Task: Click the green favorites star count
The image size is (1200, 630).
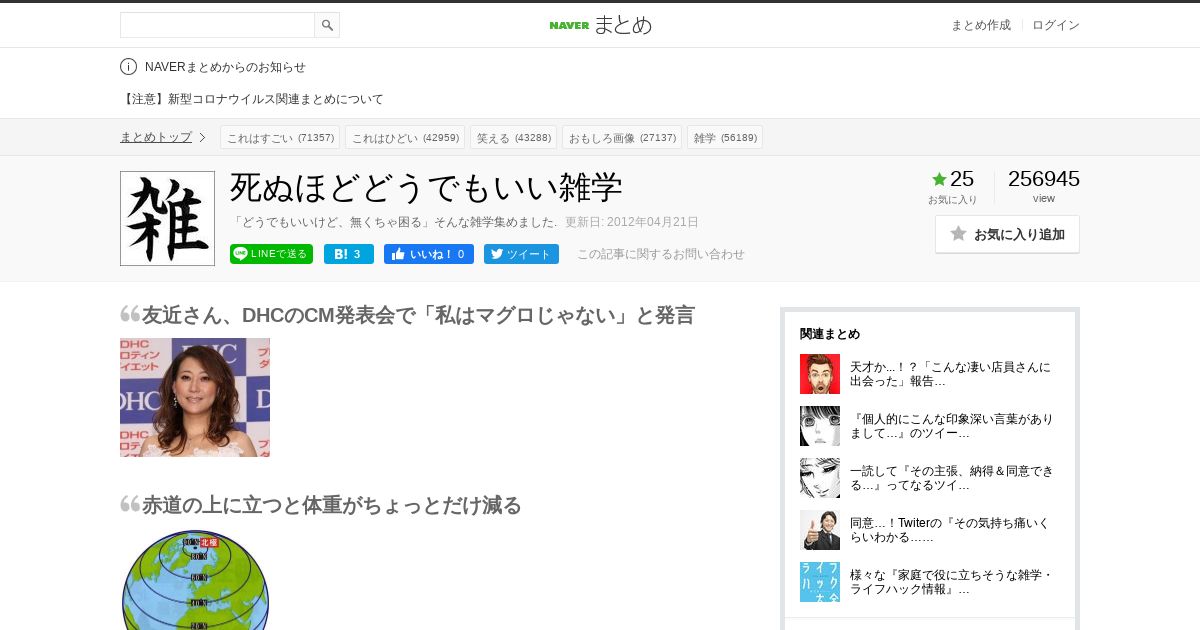Action: click(952, 179)
